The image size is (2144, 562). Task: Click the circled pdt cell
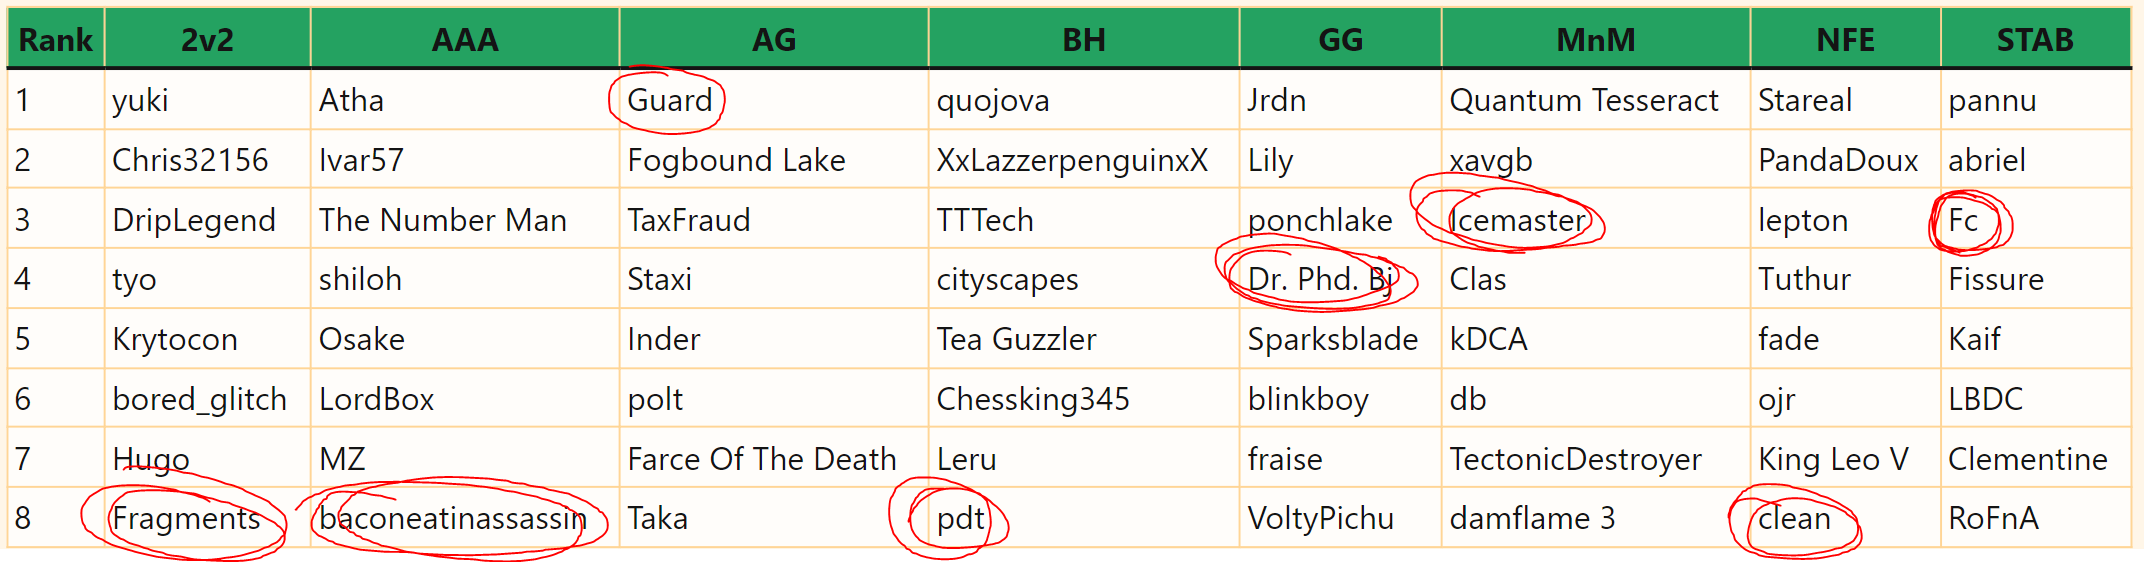[1084, 518]
